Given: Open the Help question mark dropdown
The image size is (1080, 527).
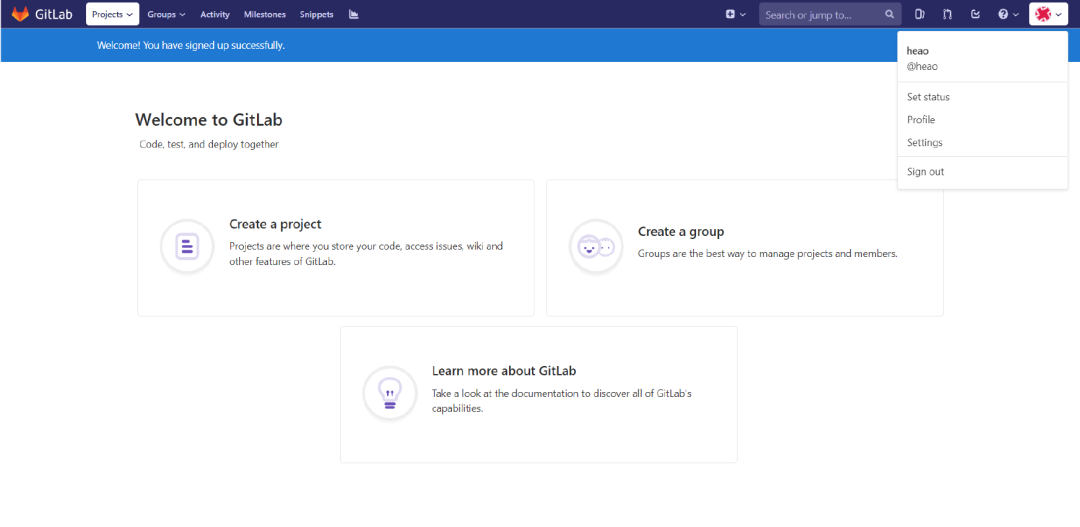Looking at the screenshot, I should point(1008,14).
